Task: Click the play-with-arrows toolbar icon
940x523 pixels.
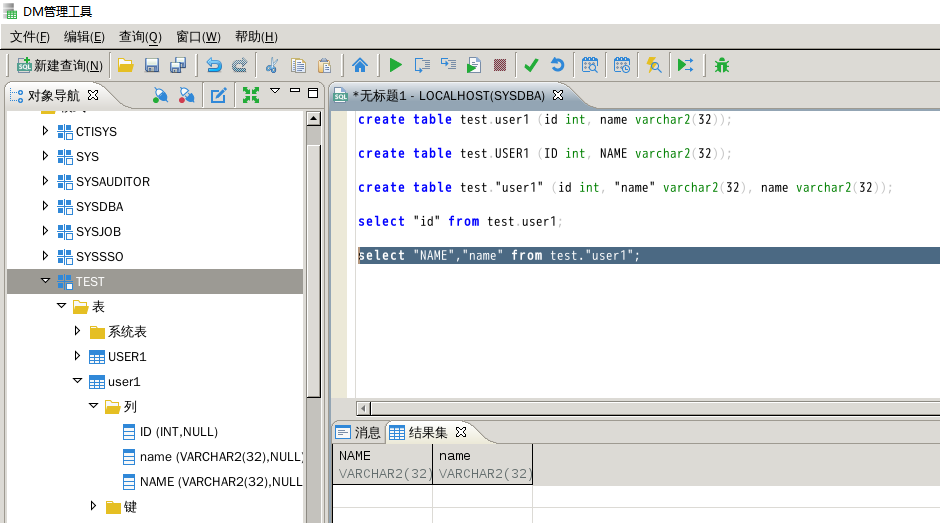Action: 686,65
